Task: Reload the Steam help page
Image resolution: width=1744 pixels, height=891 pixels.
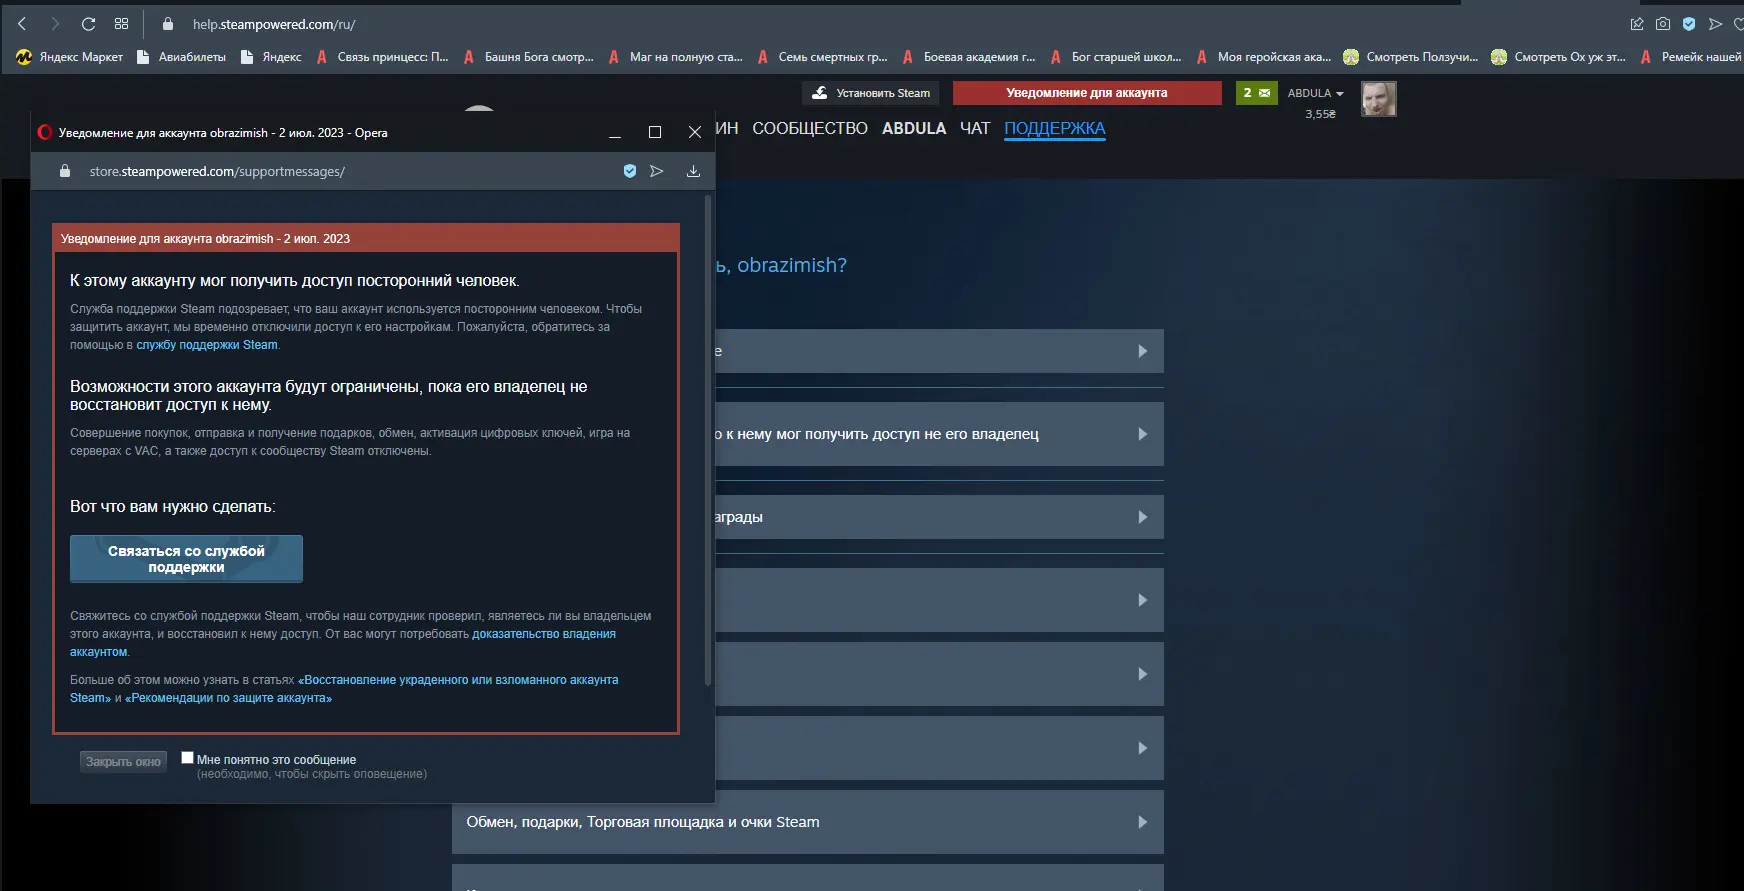Action: tap(88, 24)
